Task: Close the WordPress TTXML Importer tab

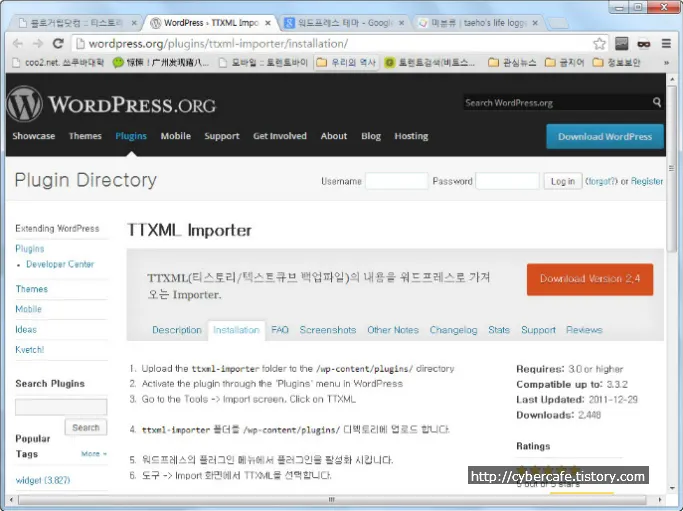Action: click(x=268, y=23)
